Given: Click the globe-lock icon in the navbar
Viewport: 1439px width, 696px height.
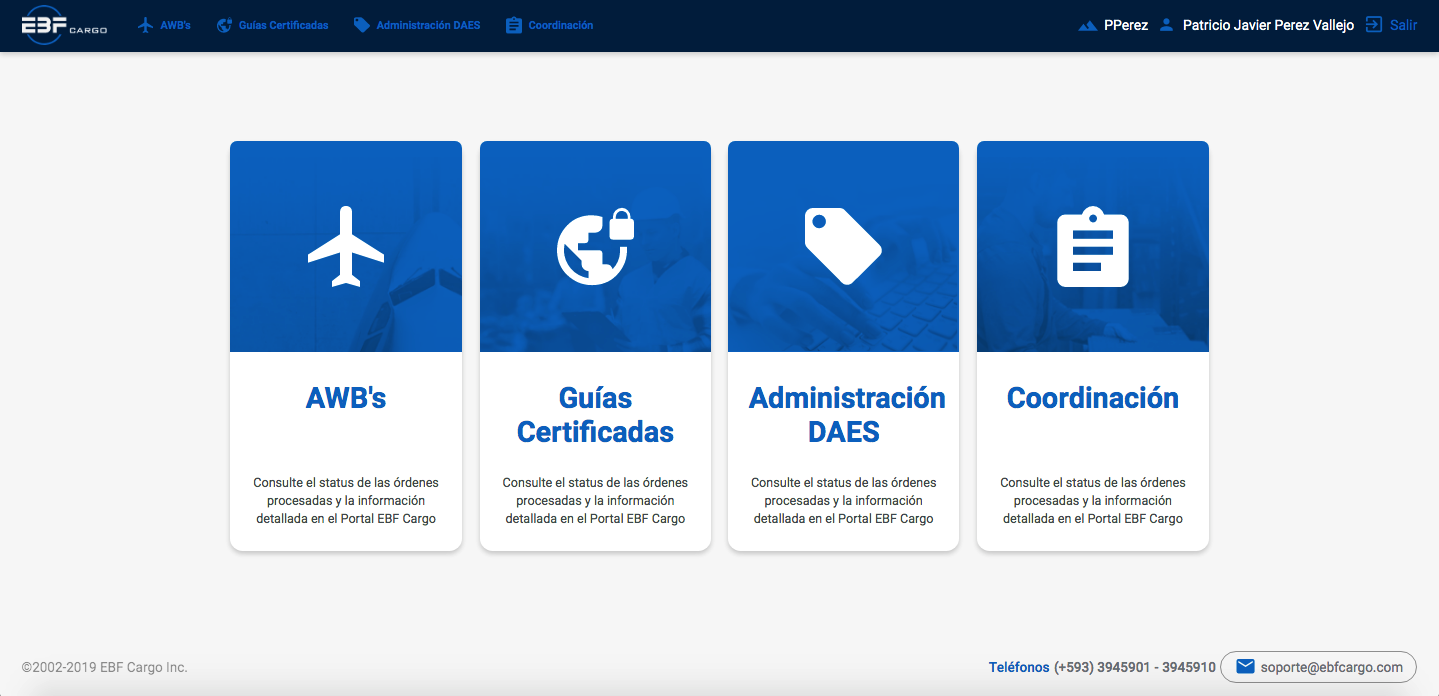Looking at the screenshot, I should [225, 25].
